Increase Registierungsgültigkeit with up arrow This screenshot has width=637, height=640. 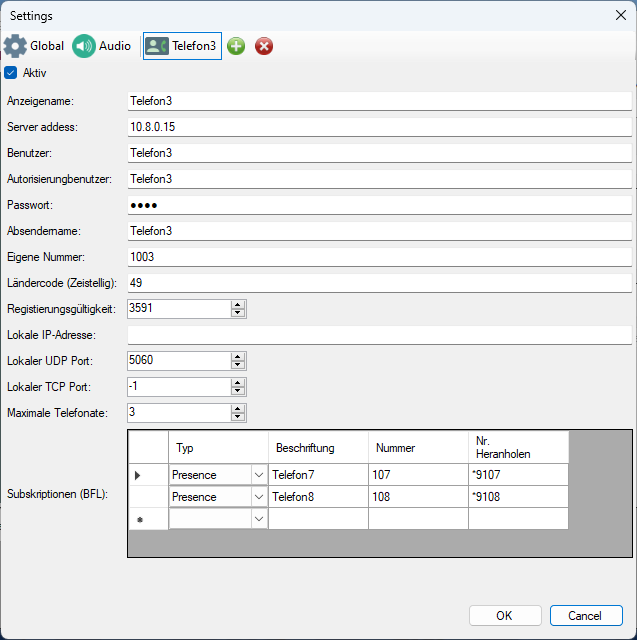pyautogui.click(x=237, y=305)
